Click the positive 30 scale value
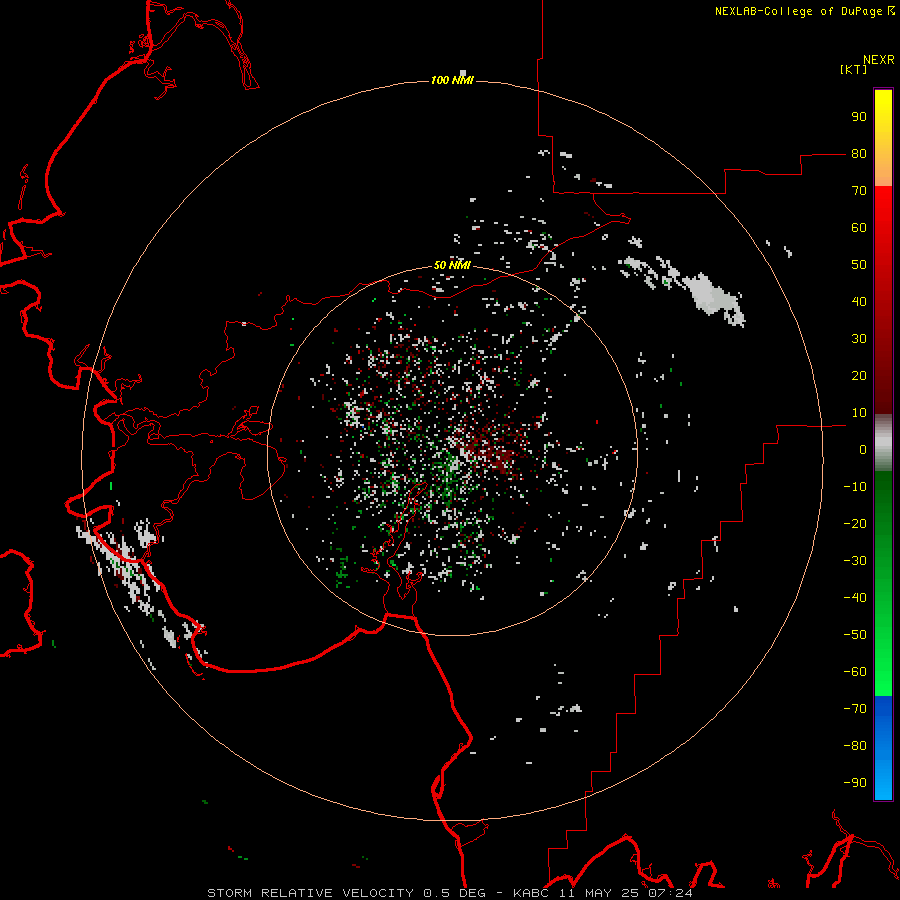The width and height of the screenshot is (900, 900). tap(859, 339)
